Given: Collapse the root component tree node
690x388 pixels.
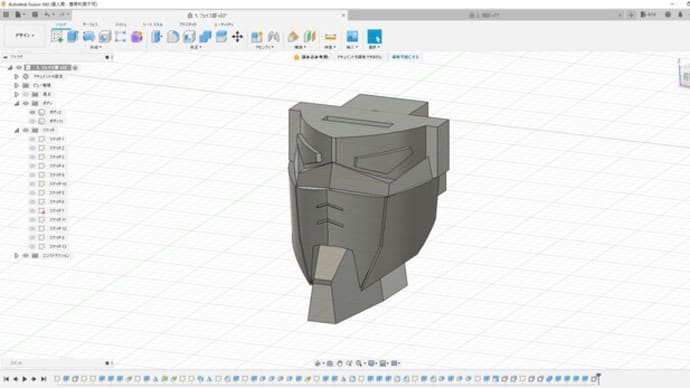Looking at the screenshot, I should (10, 67).
